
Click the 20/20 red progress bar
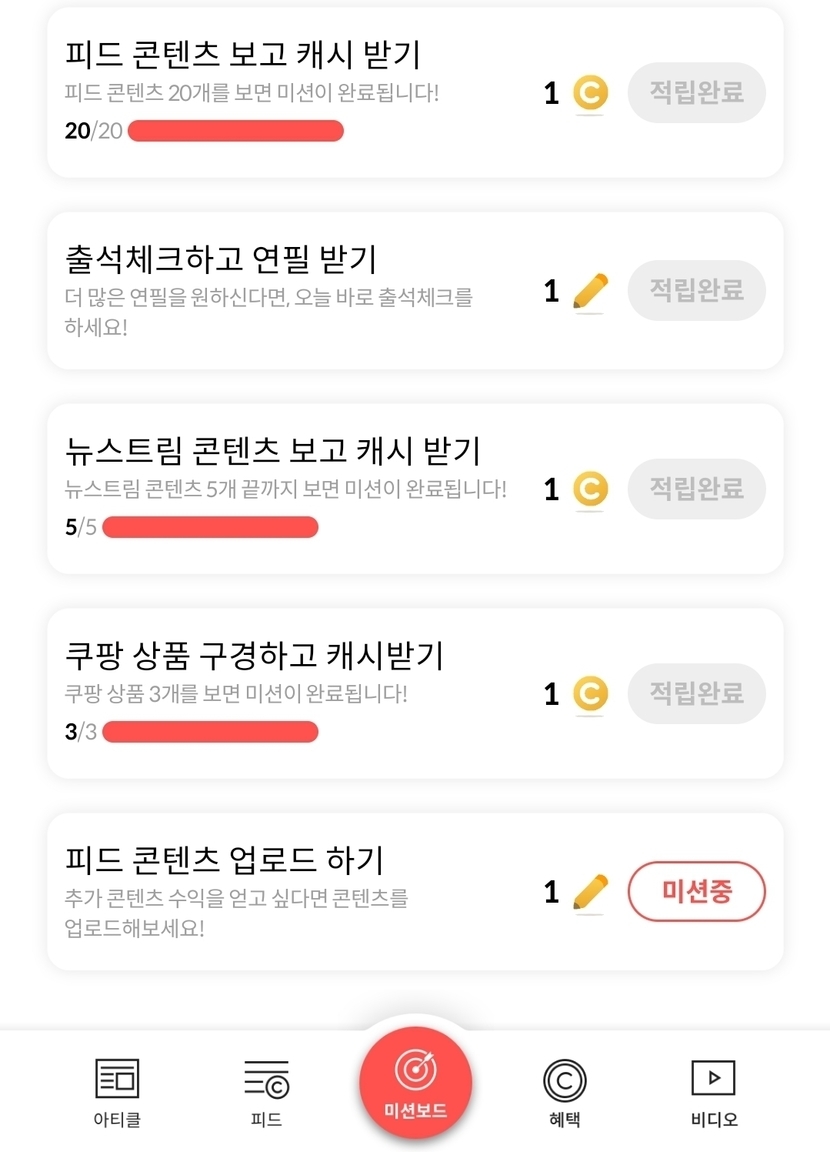click(x=236, y=131)
